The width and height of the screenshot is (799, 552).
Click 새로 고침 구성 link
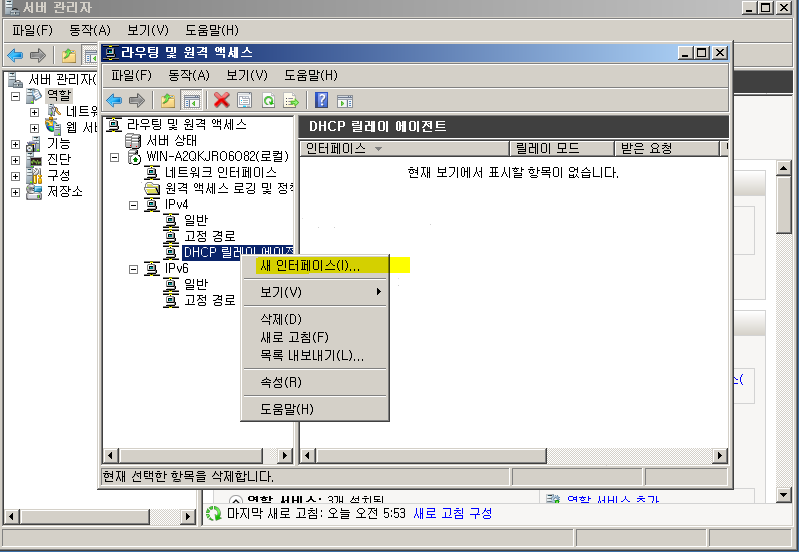point(452,513)
